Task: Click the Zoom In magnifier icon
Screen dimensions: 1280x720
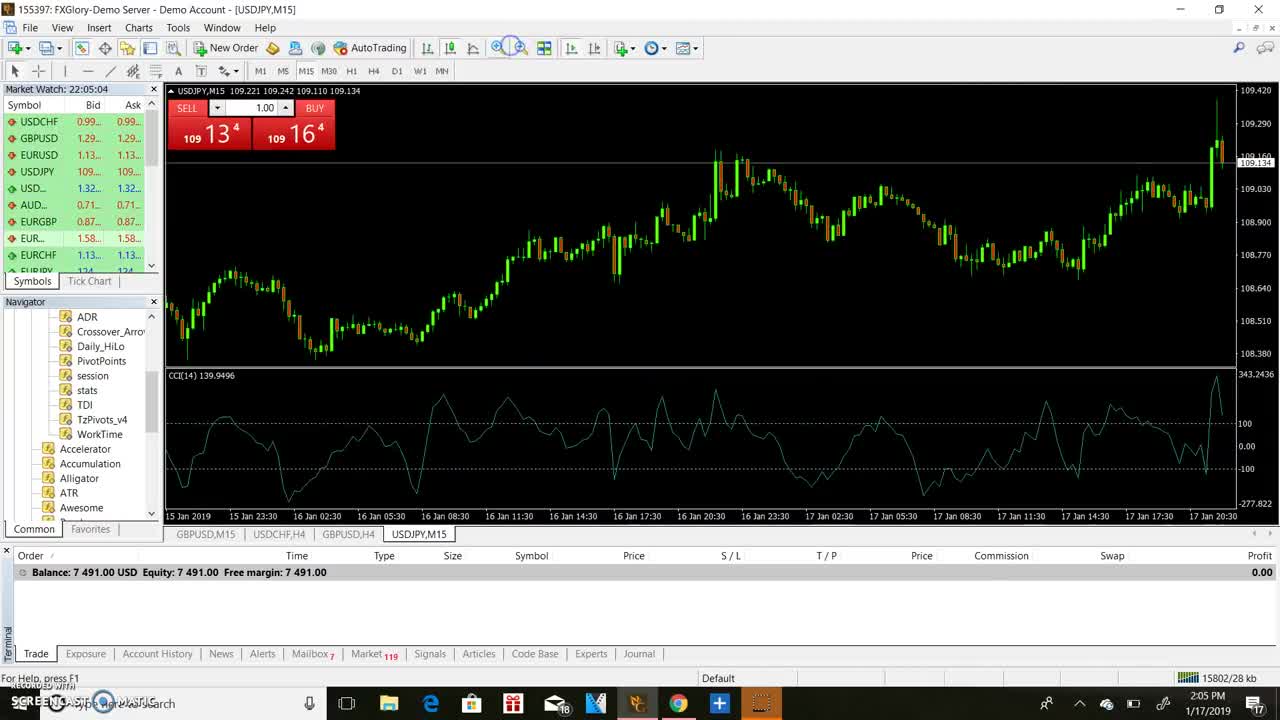Action: coord(498,48)
